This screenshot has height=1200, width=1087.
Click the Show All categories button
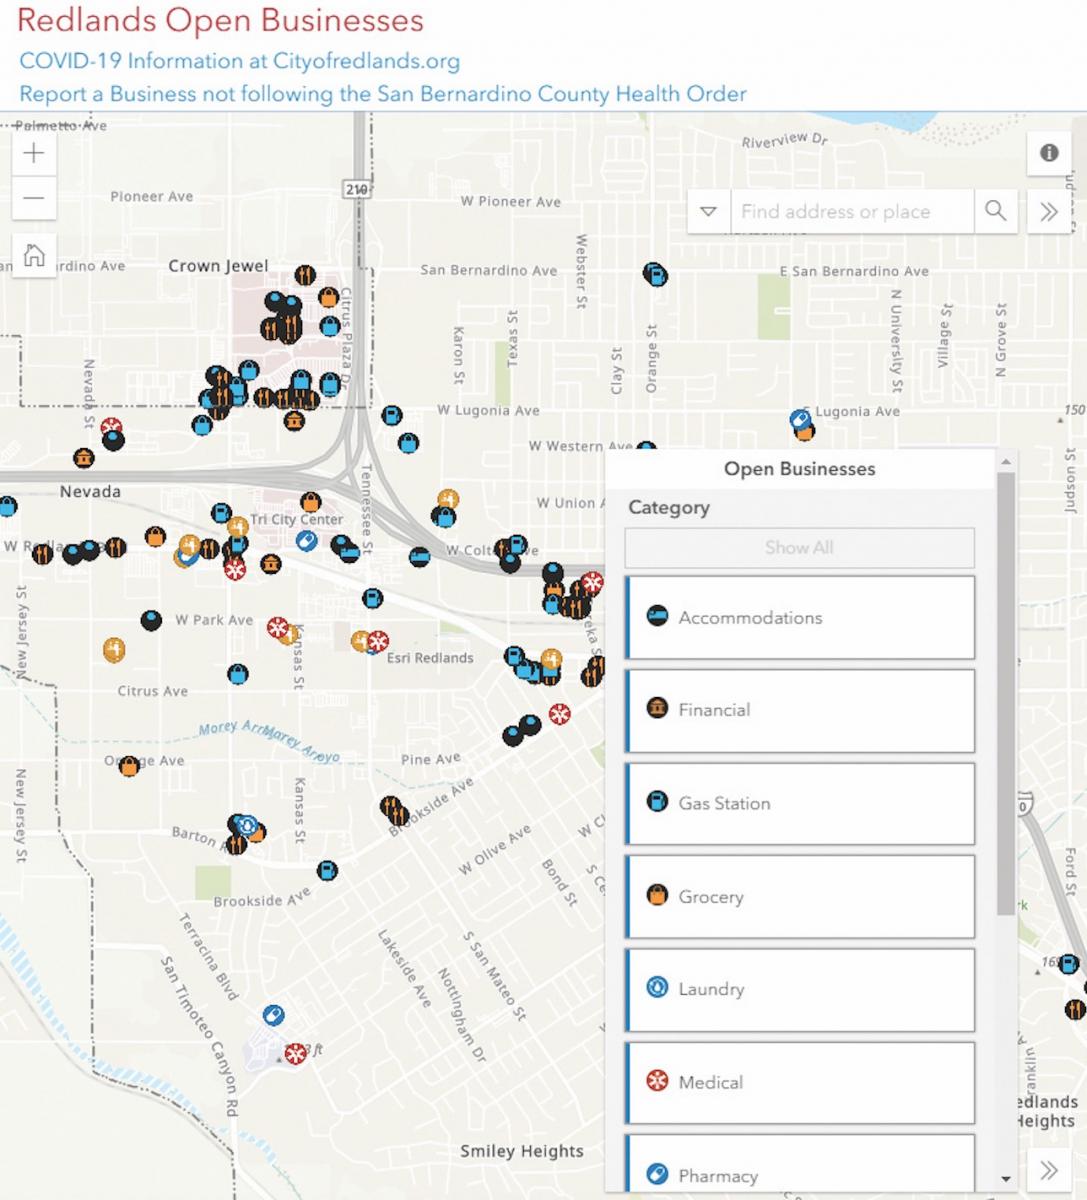click(799, 548)
